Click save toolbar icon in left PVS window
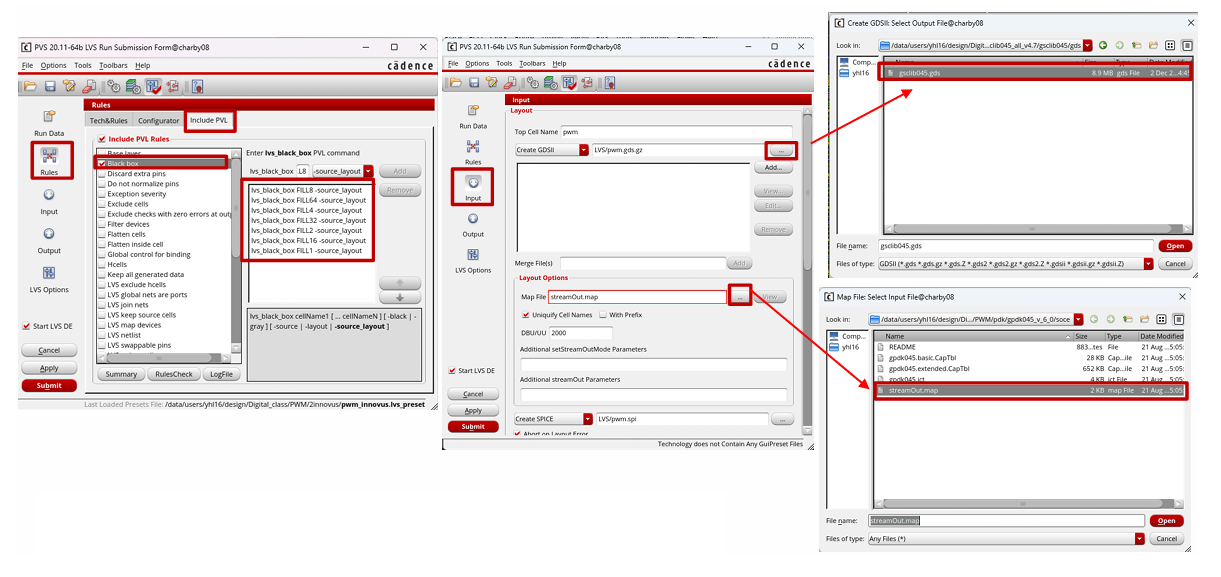Viewport: 1221px width, 577px height. pyautogui.click(x=49, y=86)
